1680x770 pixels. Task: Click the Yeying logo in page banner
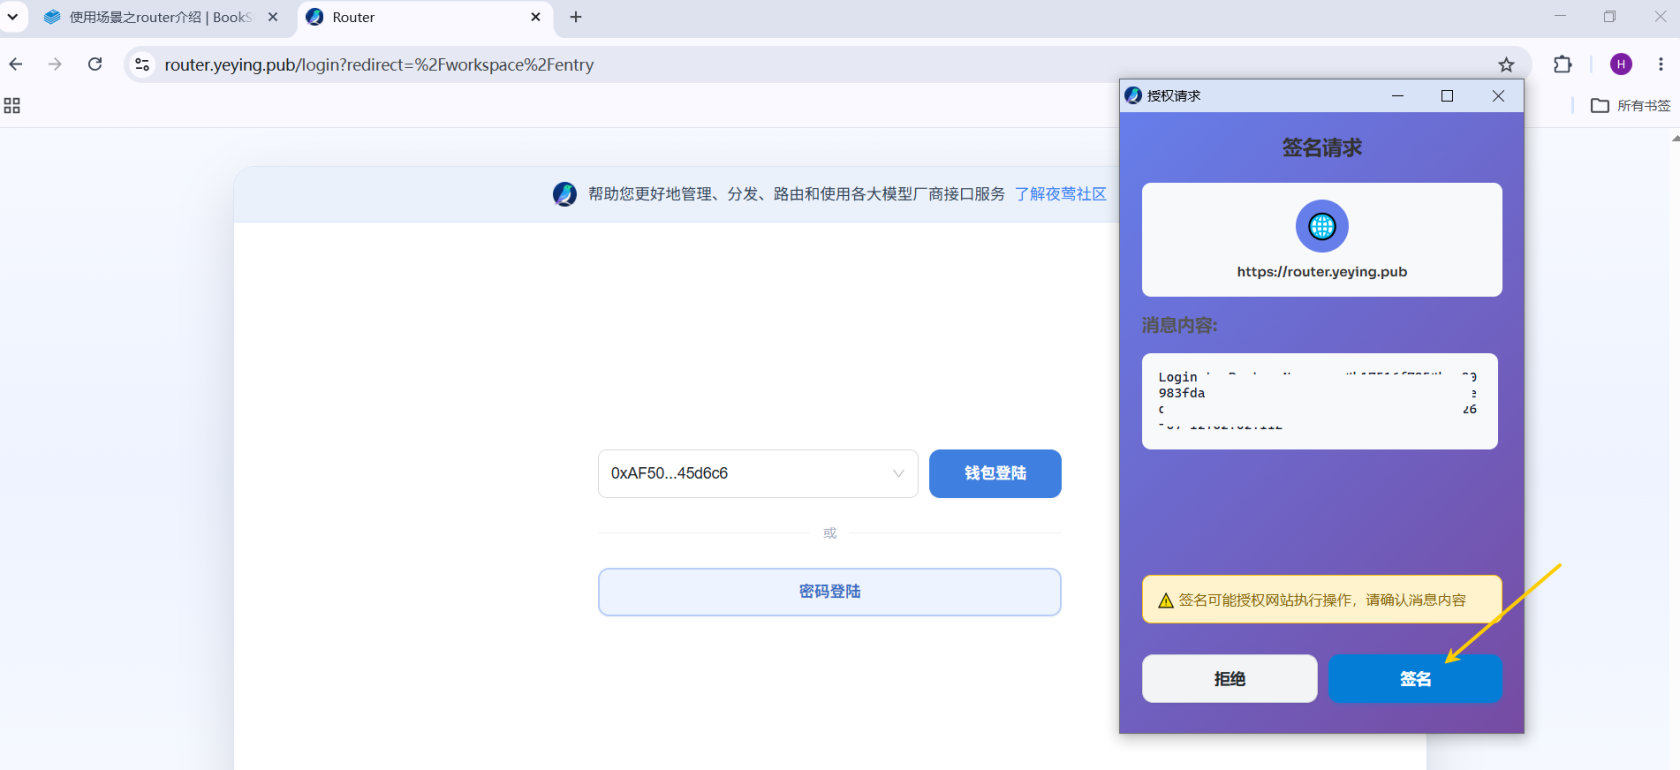(565, 194)
